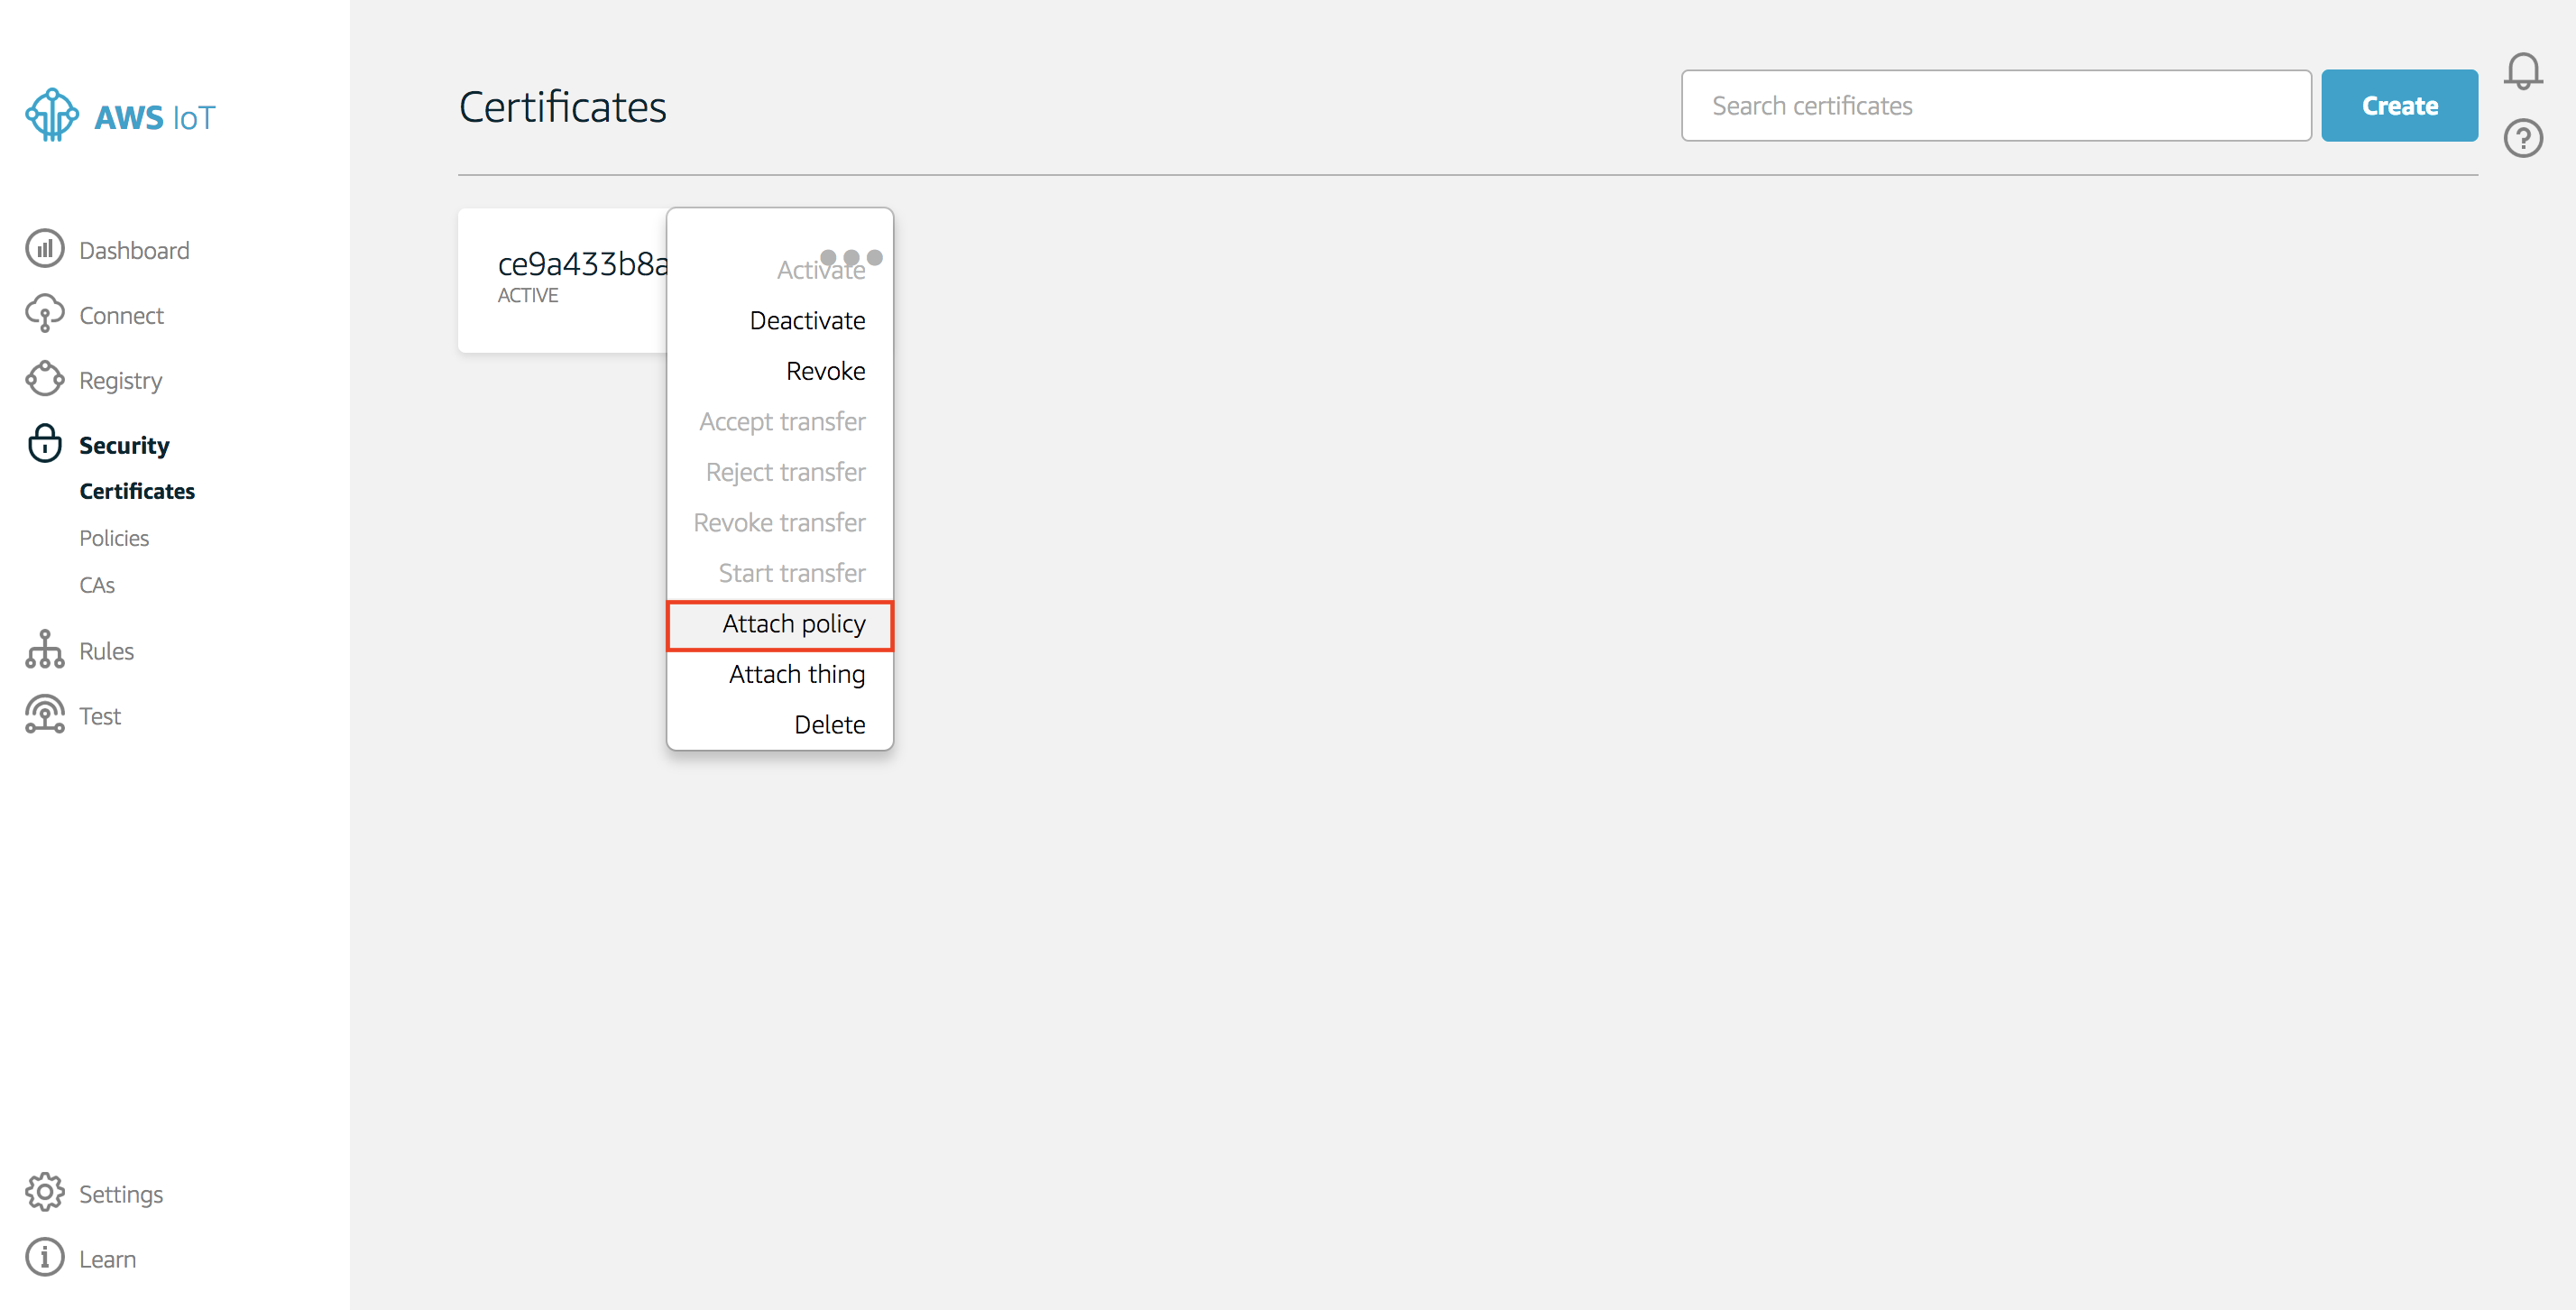The image size is (2576, 1310).
Task: Click Attach thing in context menu
Action: click(796, 673)
